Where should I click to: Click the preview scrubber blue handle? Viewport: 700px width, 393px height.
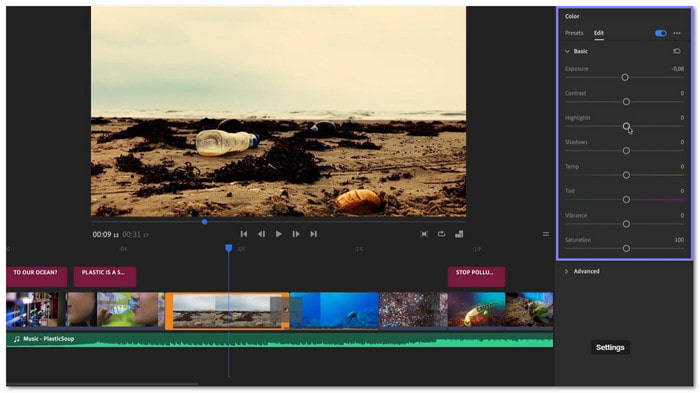click(x=204, y=222)
